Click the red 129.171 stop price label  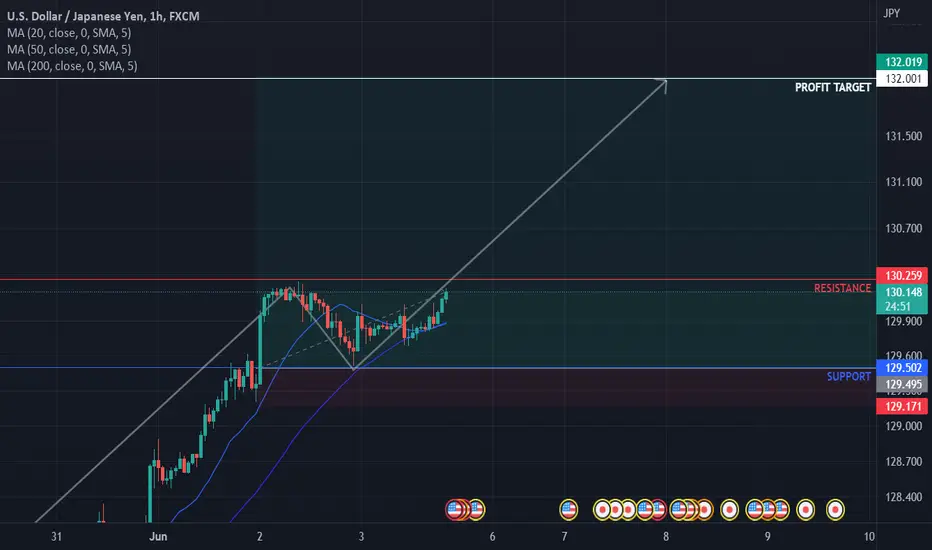[902, 406]
